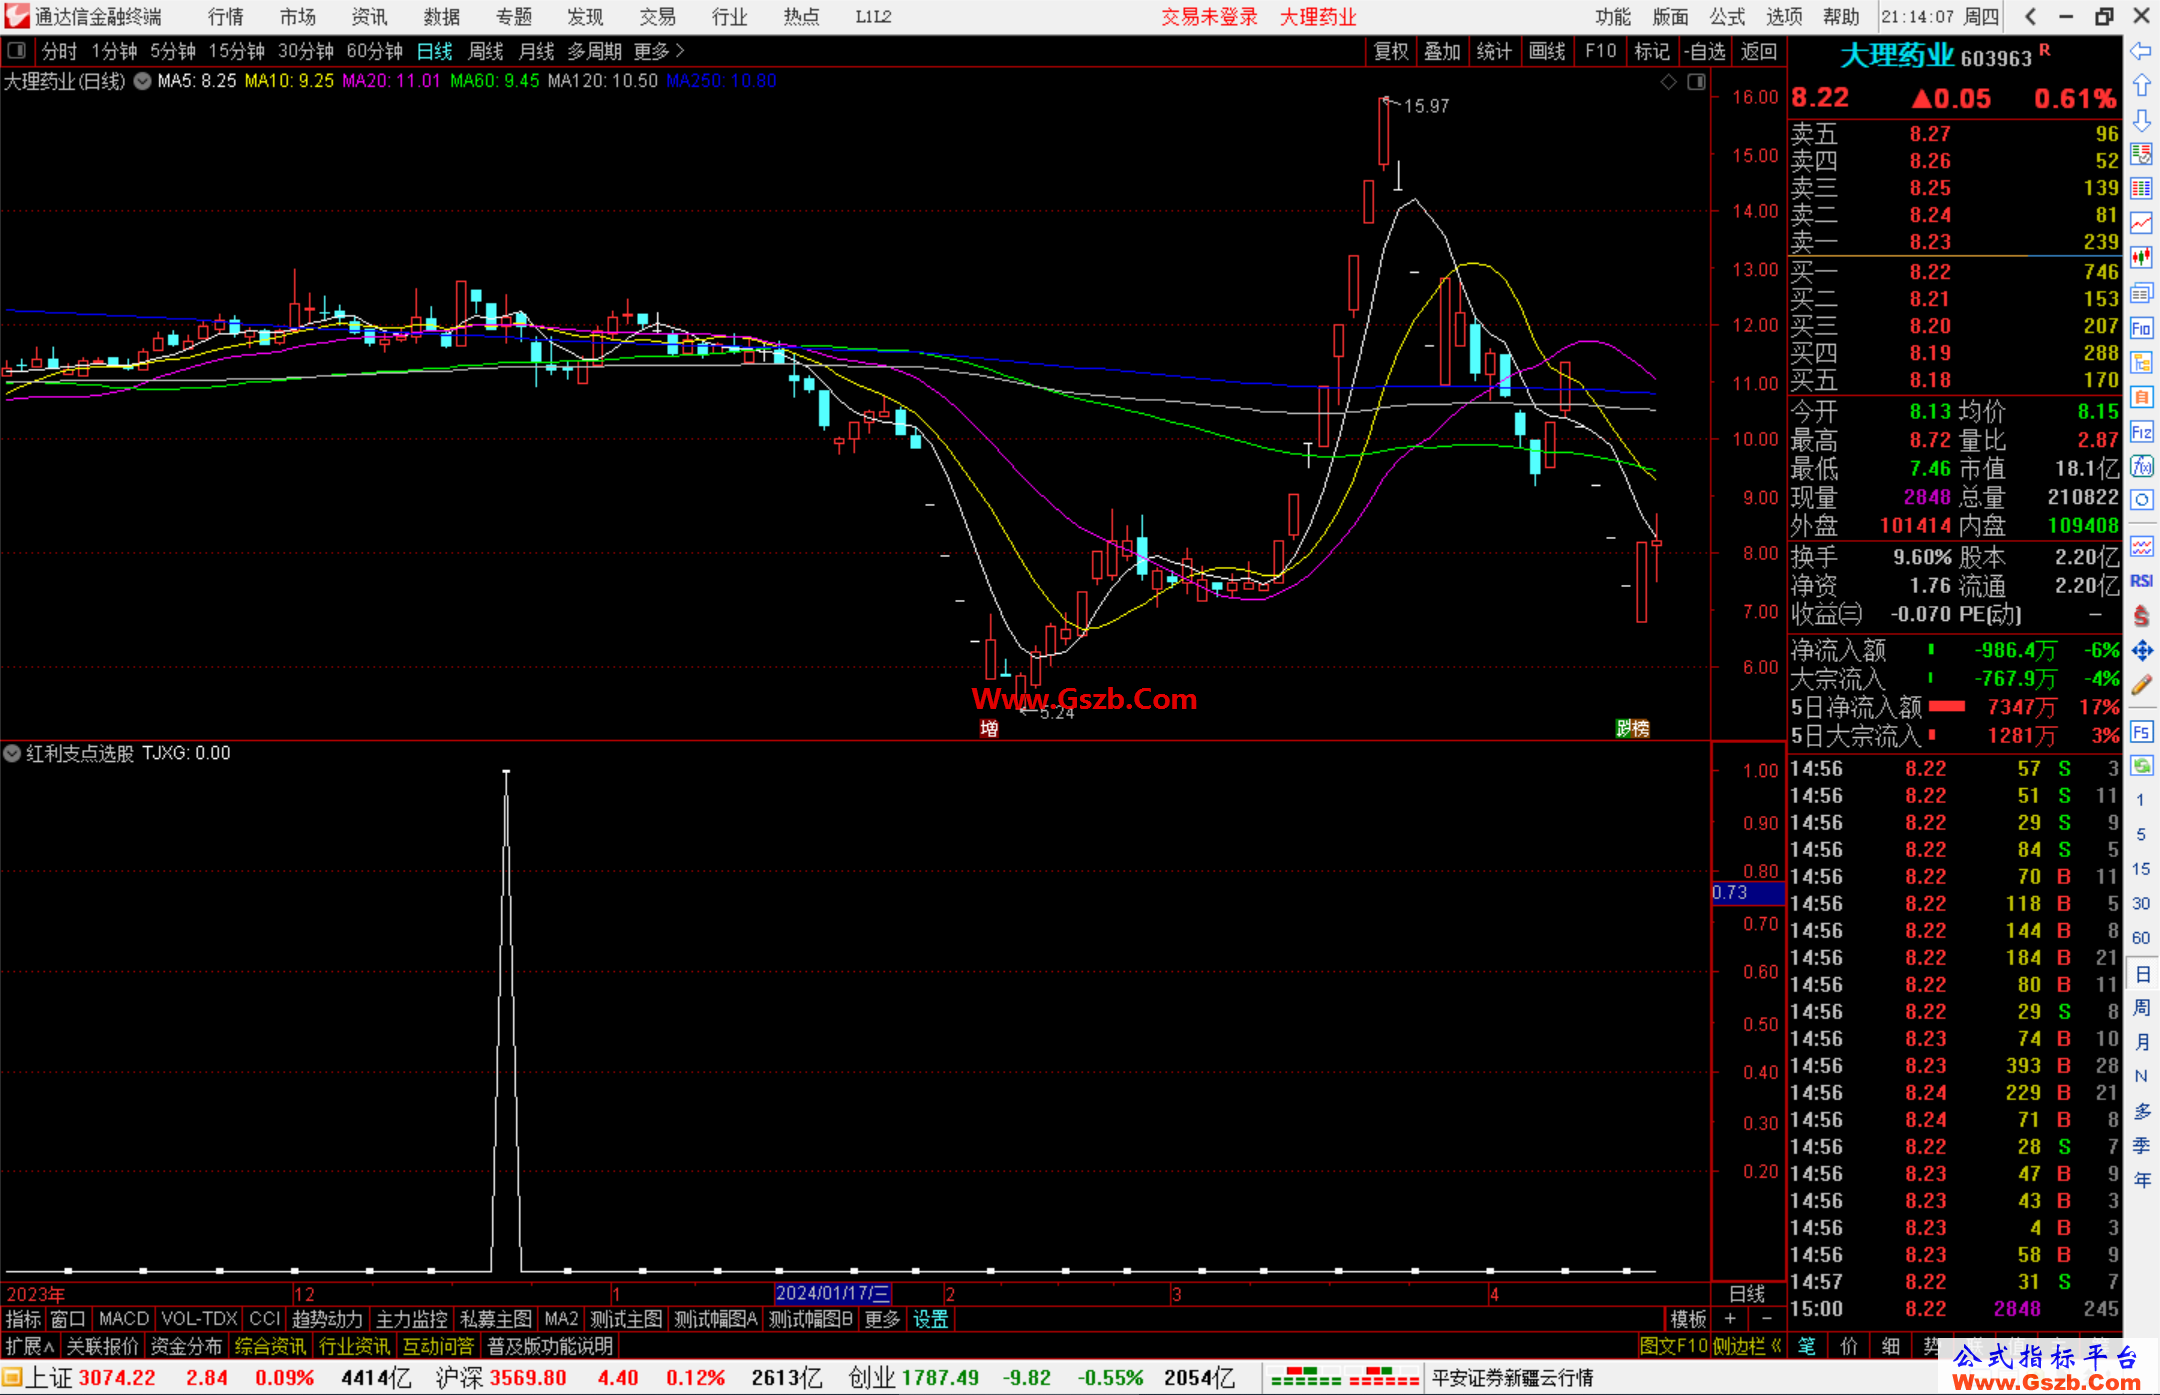This screenshot has height=1395, width=2160.
Task: Expand the 更多 periods dropdown
Action: pyautogui.click(x=659, y=51)
